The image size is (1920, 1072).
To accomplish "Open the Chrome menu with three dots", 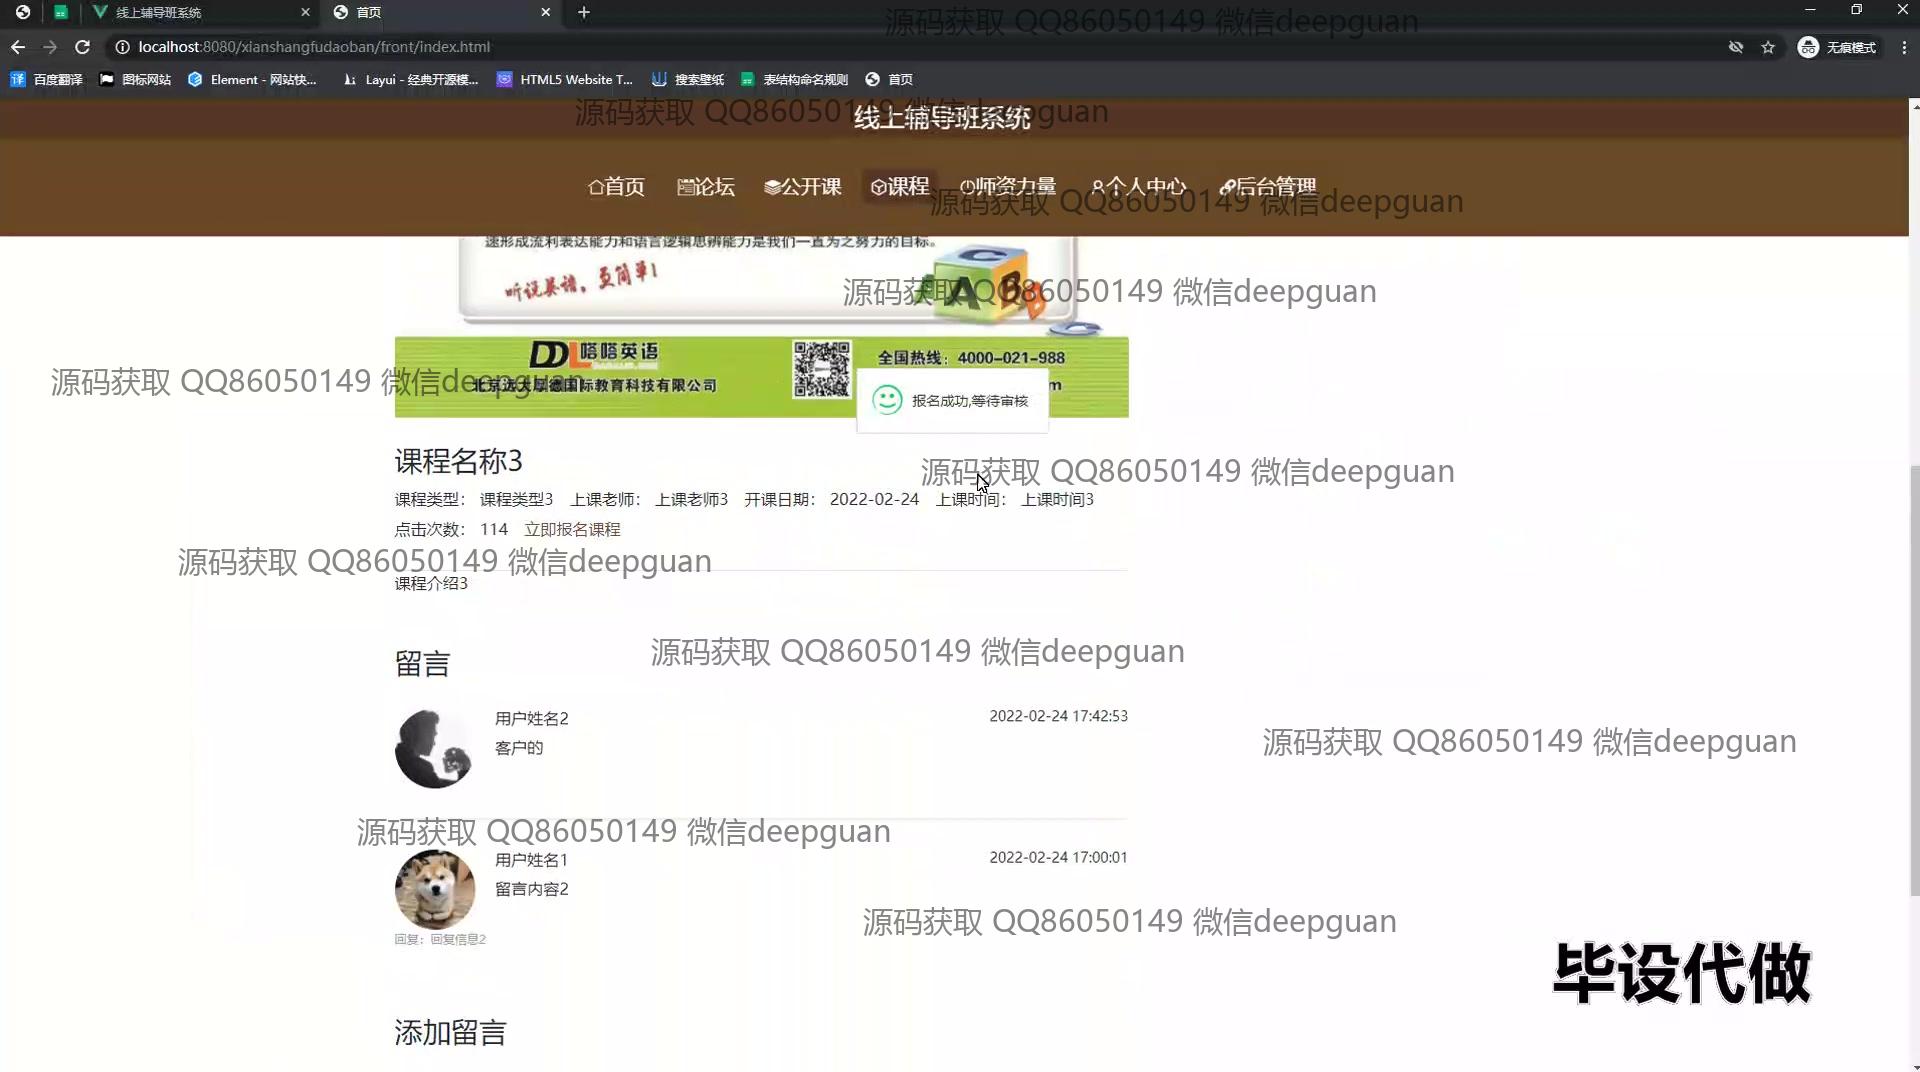I will 1904,47.
